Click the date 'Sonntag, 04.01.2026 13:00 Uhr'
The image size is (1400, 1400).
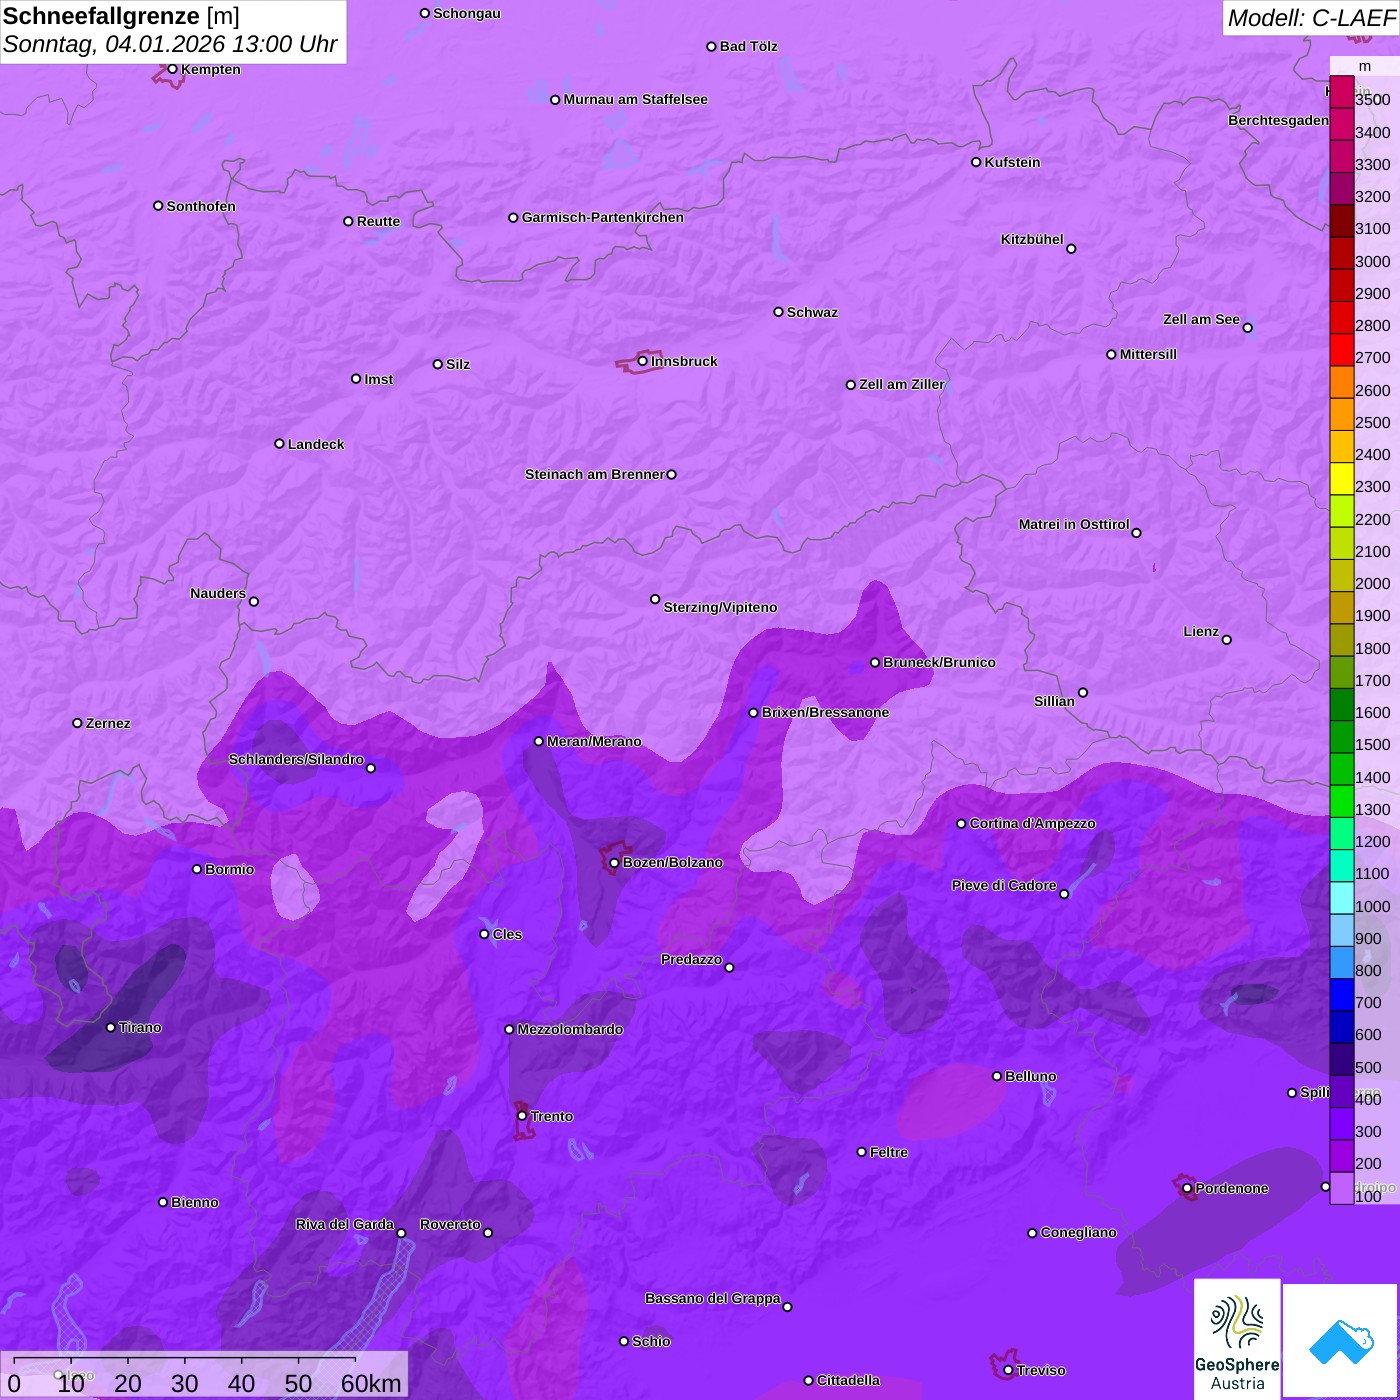point(170,44)
